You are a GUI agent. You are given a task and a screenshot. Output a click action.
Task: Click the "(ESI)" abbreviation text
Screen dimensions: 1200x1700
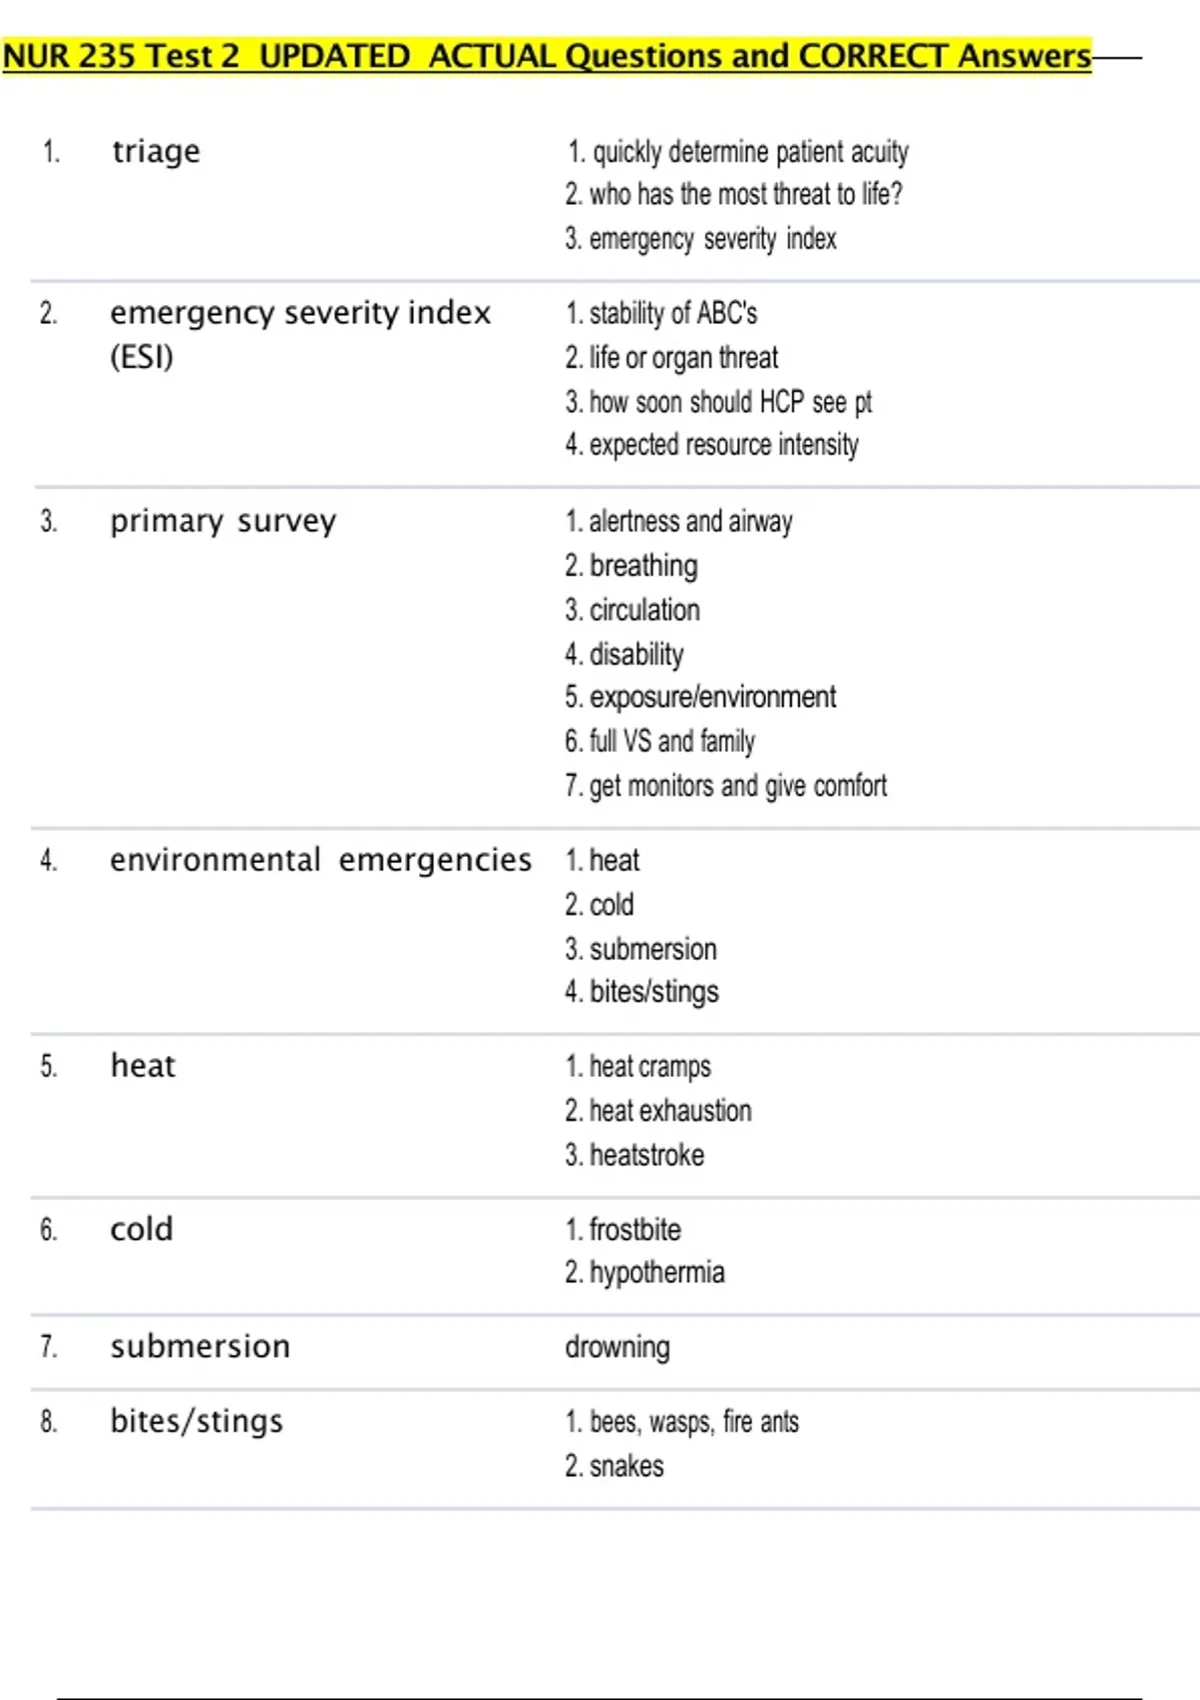[141, 357]
